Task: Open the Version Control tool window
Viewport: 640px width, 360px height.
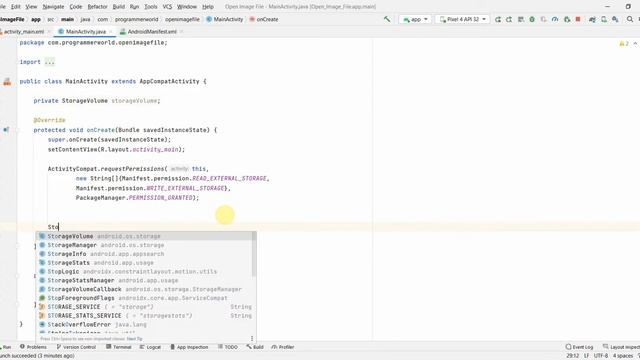Action: pos(76,347)
